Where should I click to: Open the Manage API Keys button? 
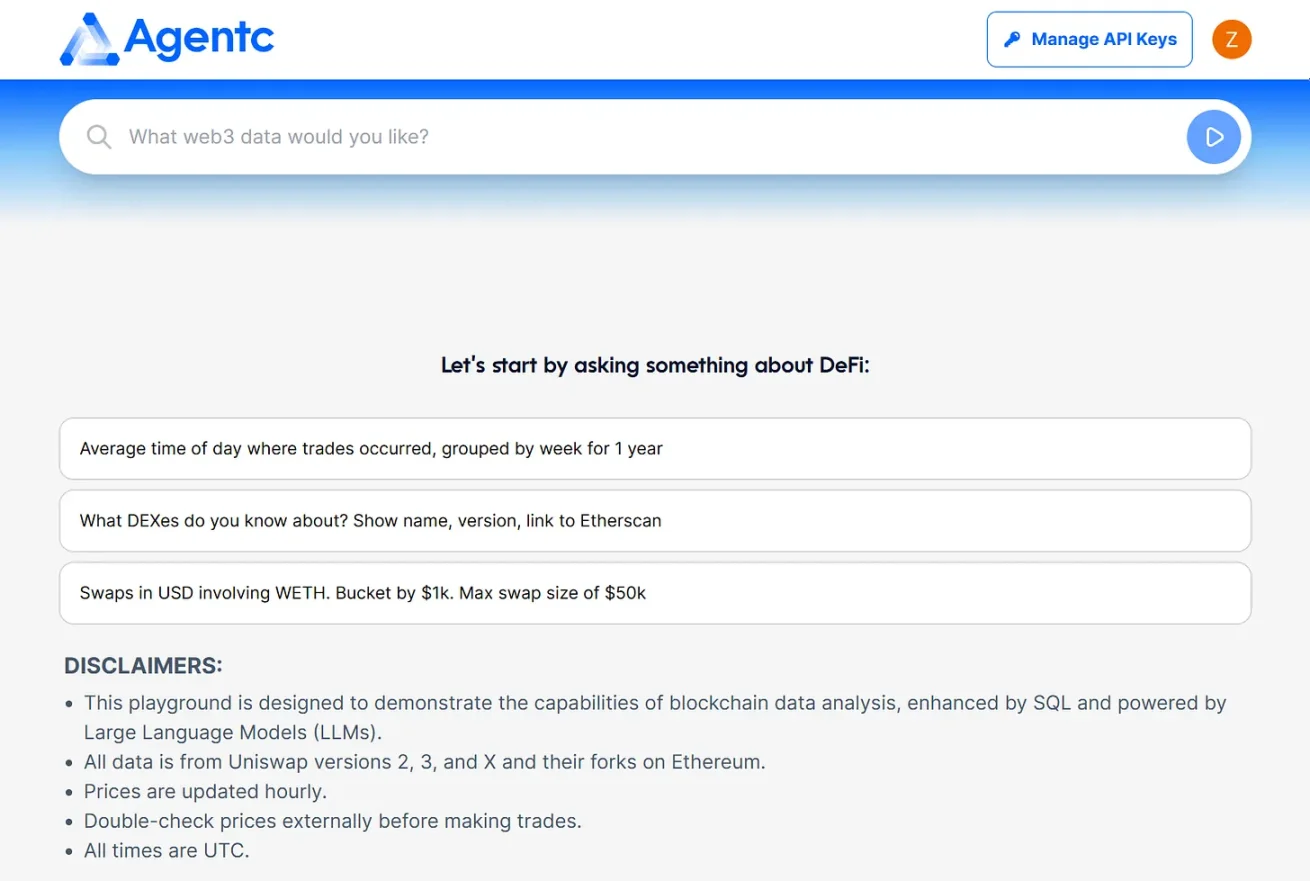[x=1089, y=40]
